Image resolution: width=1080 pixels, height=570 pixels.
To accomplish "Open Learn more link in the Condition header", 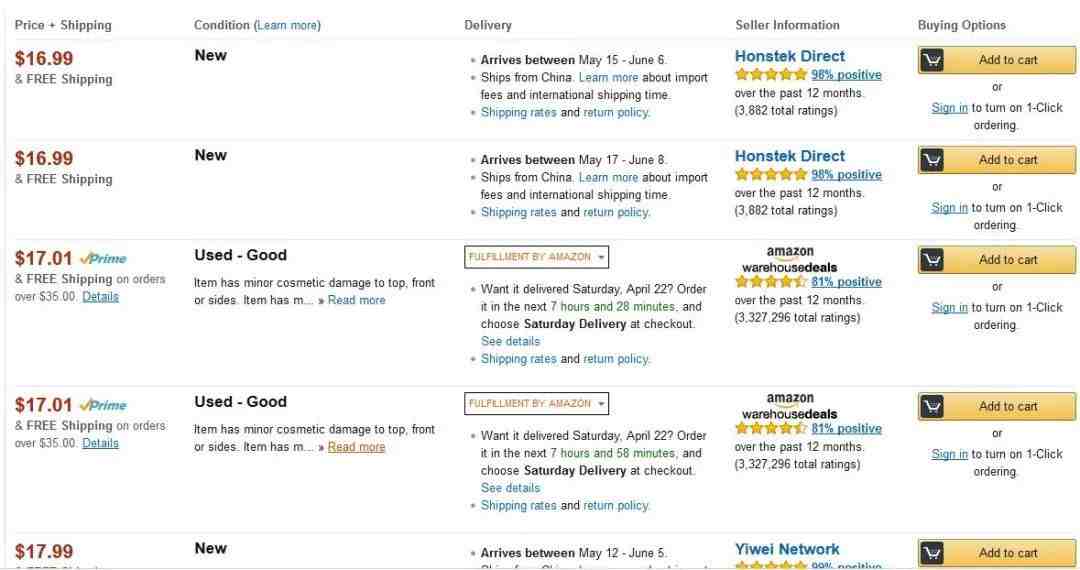I will pyautogui.click(x=287, y=25).
